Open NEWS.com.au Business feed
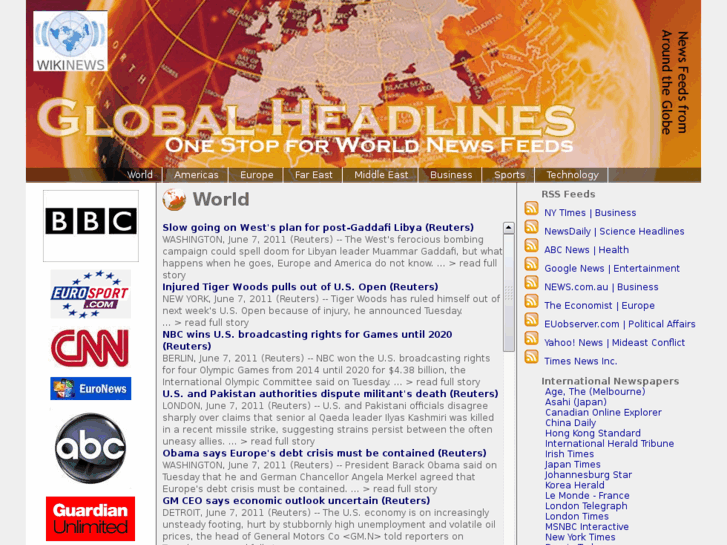The height and width of the screenshot is (545, 727). (x=601, y=287)
